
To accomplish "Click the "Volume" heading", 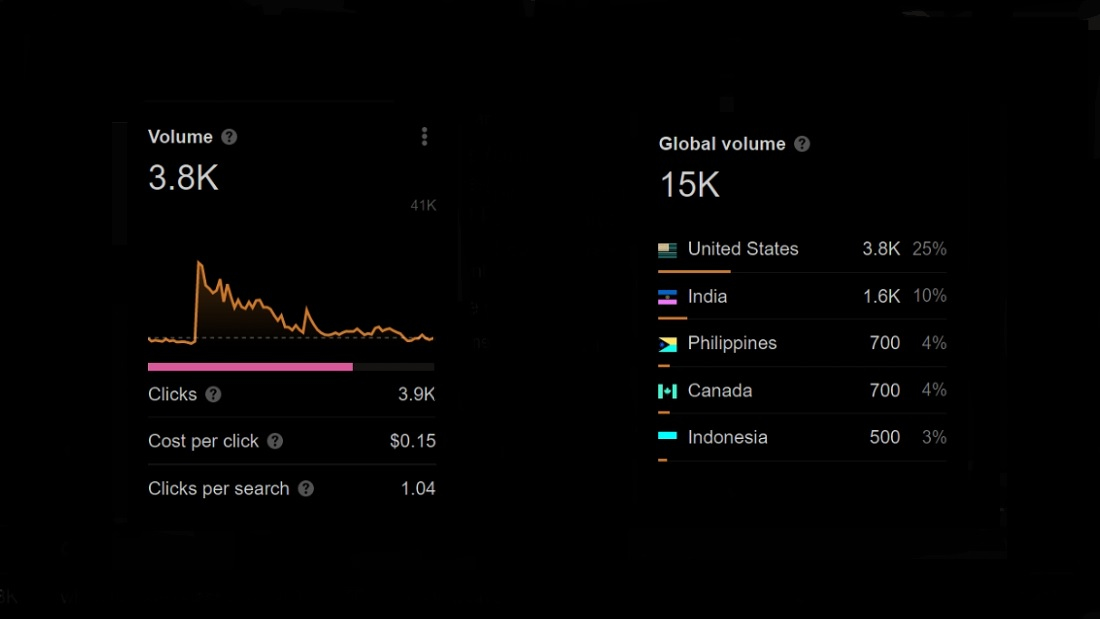I will click(x=180, y=137).
